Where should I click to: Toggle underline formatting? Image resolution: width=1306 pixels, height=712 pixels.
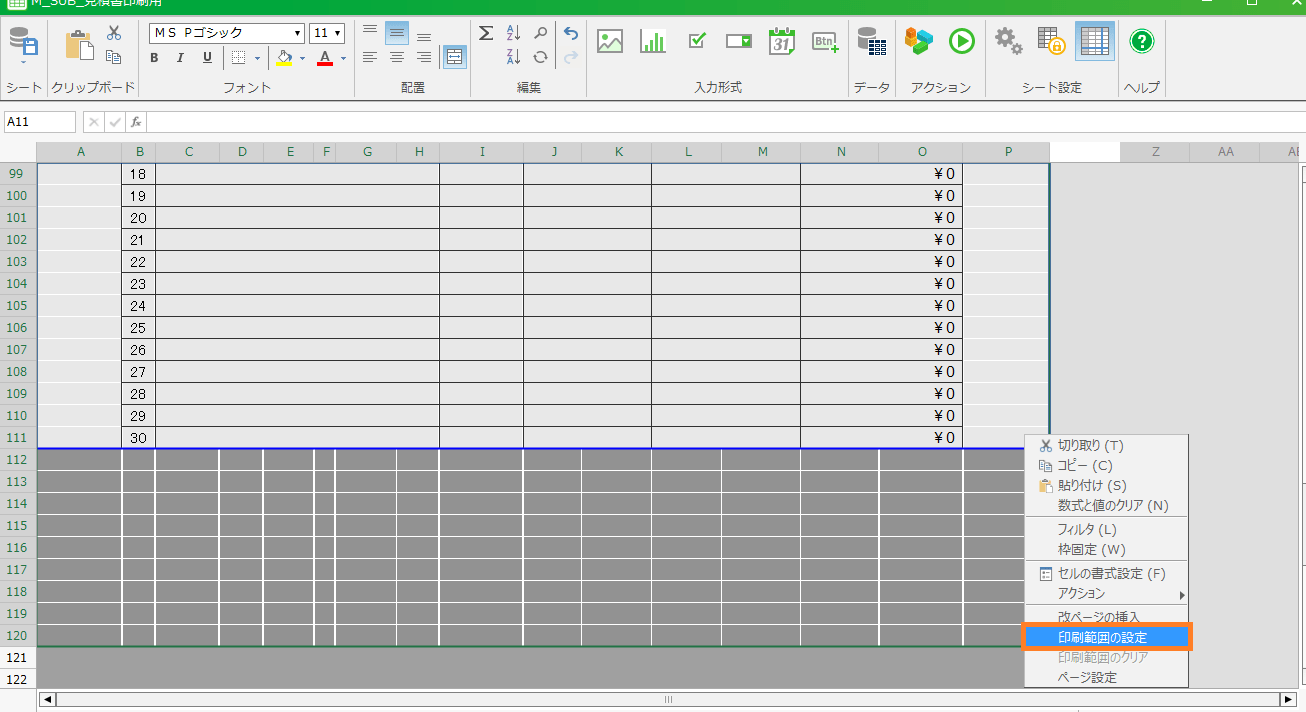207,58
